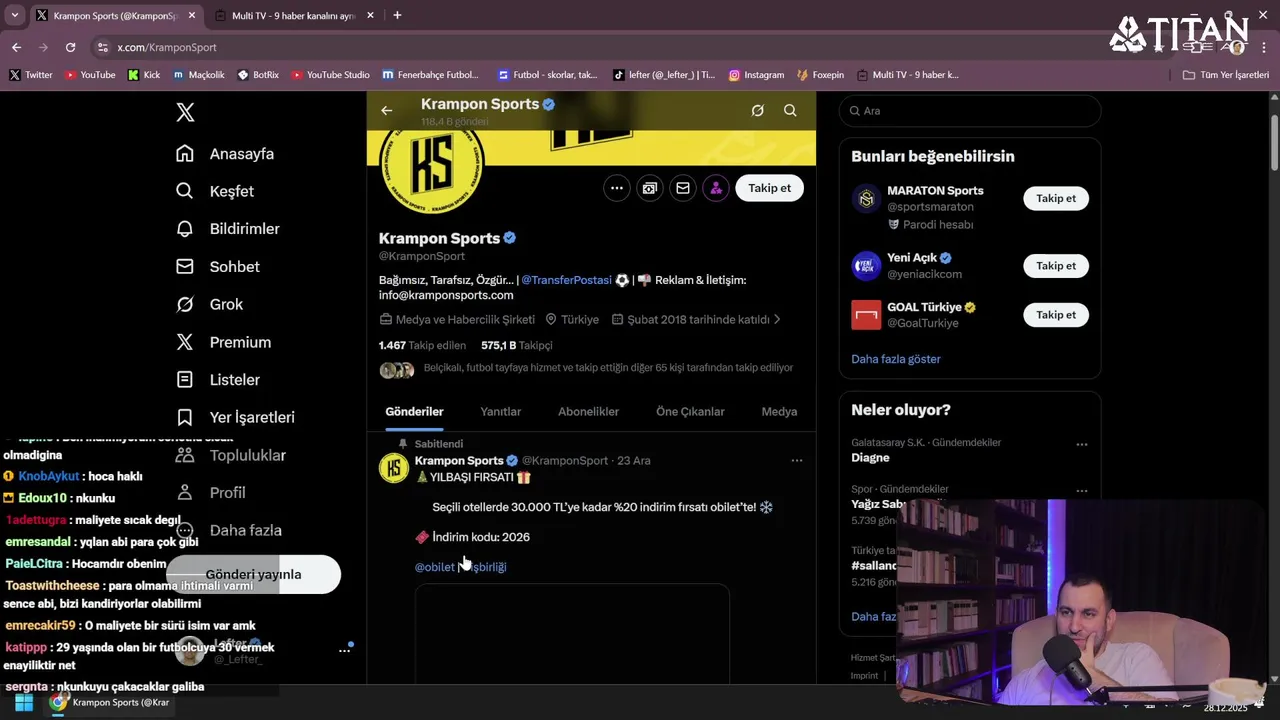Open Diagne trend more options
This screenshot has height=720, width=1280.
tap(1082, 444)
